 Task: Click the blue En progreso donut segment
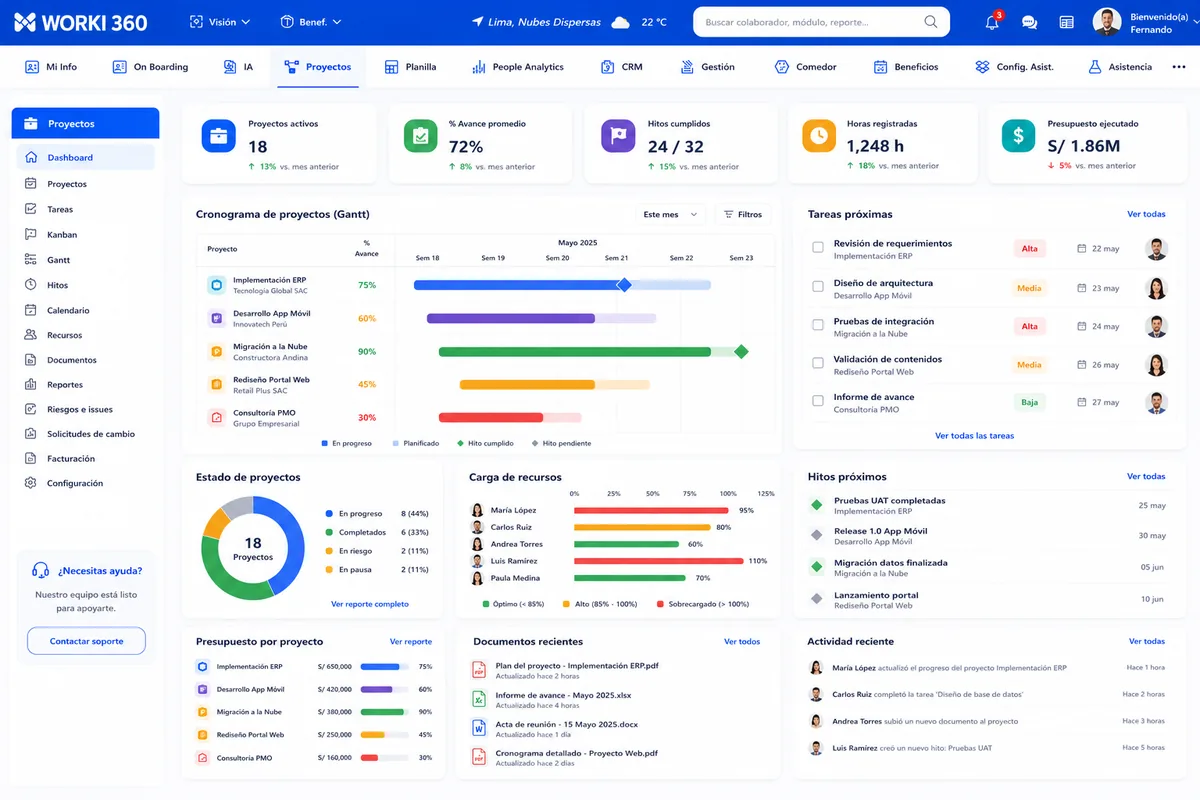287,545
